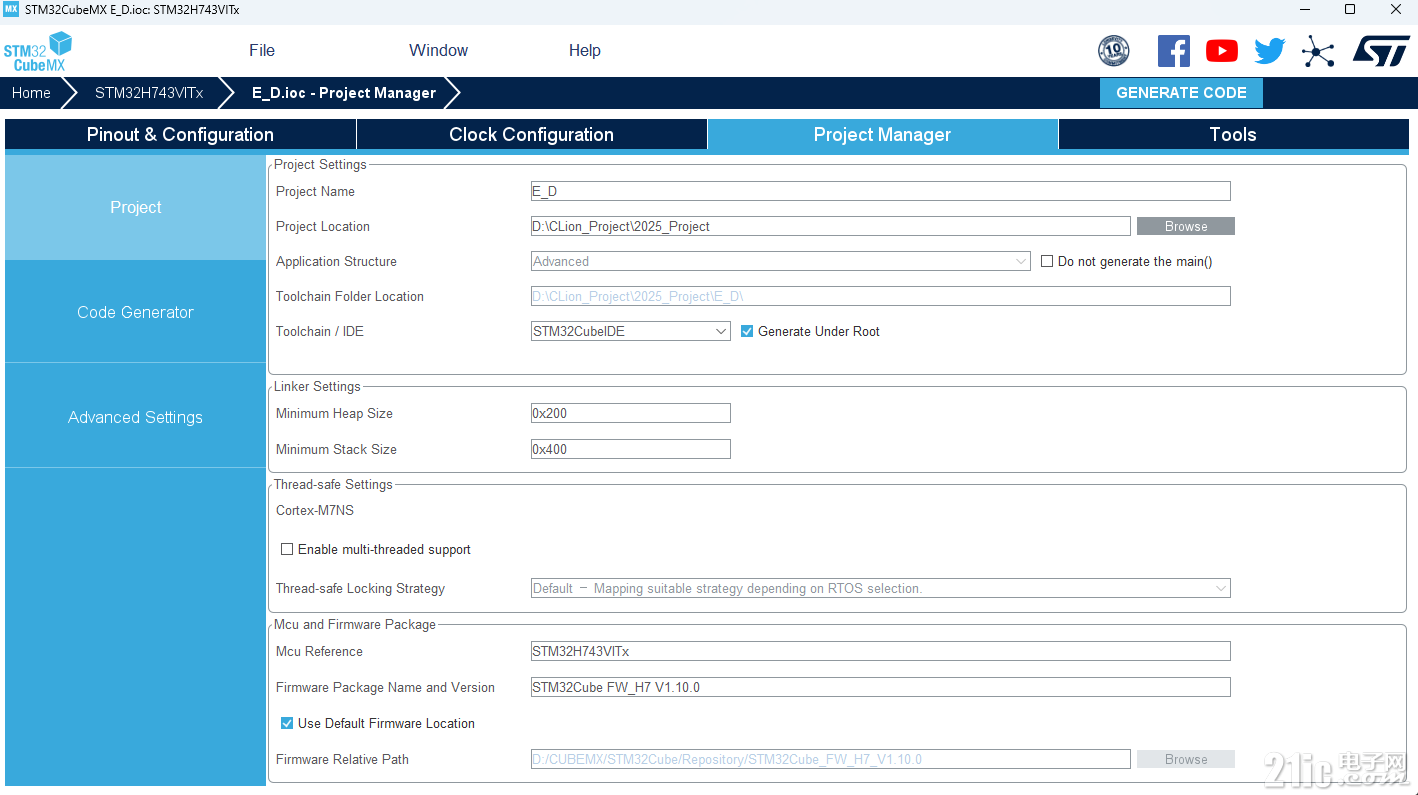
Task: Click Browse for Firmware Relative Path
Action: [x=1186, y=759]
